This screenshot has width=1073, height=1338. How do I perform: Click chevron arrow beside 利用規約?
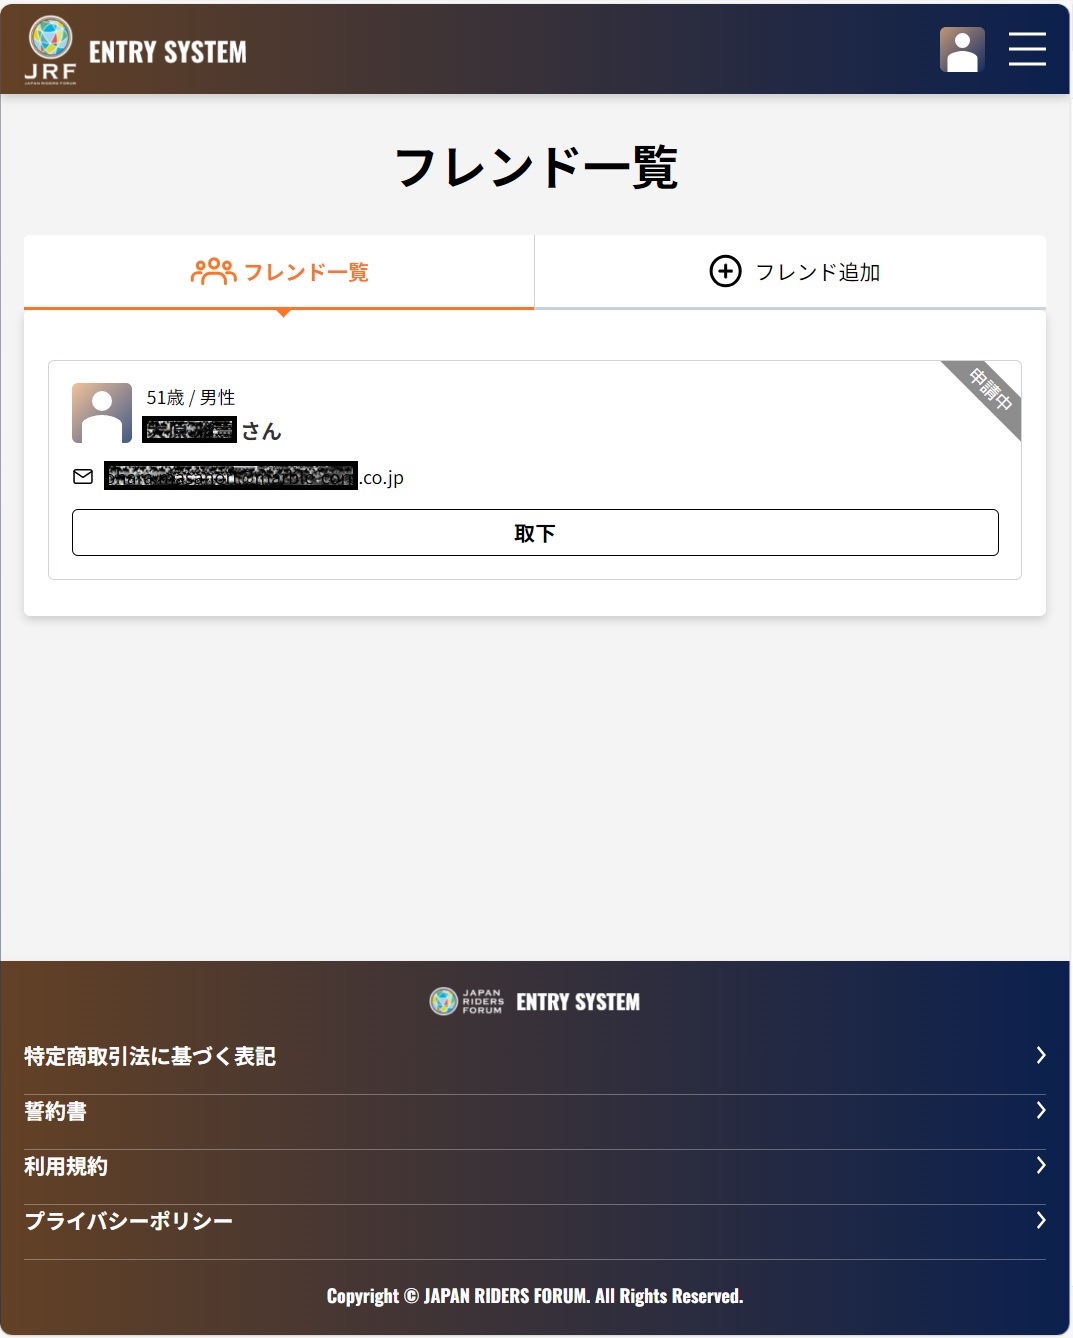coord(1040,1165)
